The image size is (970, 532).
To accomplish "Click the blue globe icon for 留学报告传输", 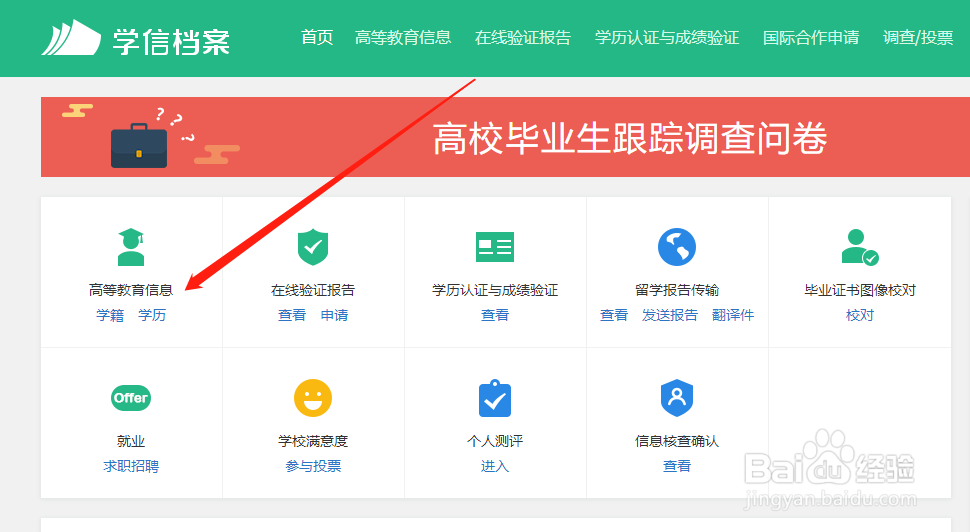I will pyautogui.click(x=677, y=247).
